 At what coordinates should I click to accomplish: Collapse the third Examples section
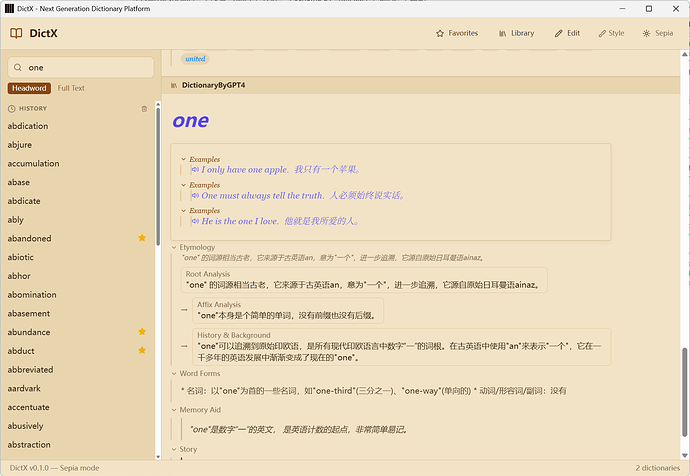[x=184, y=211]
